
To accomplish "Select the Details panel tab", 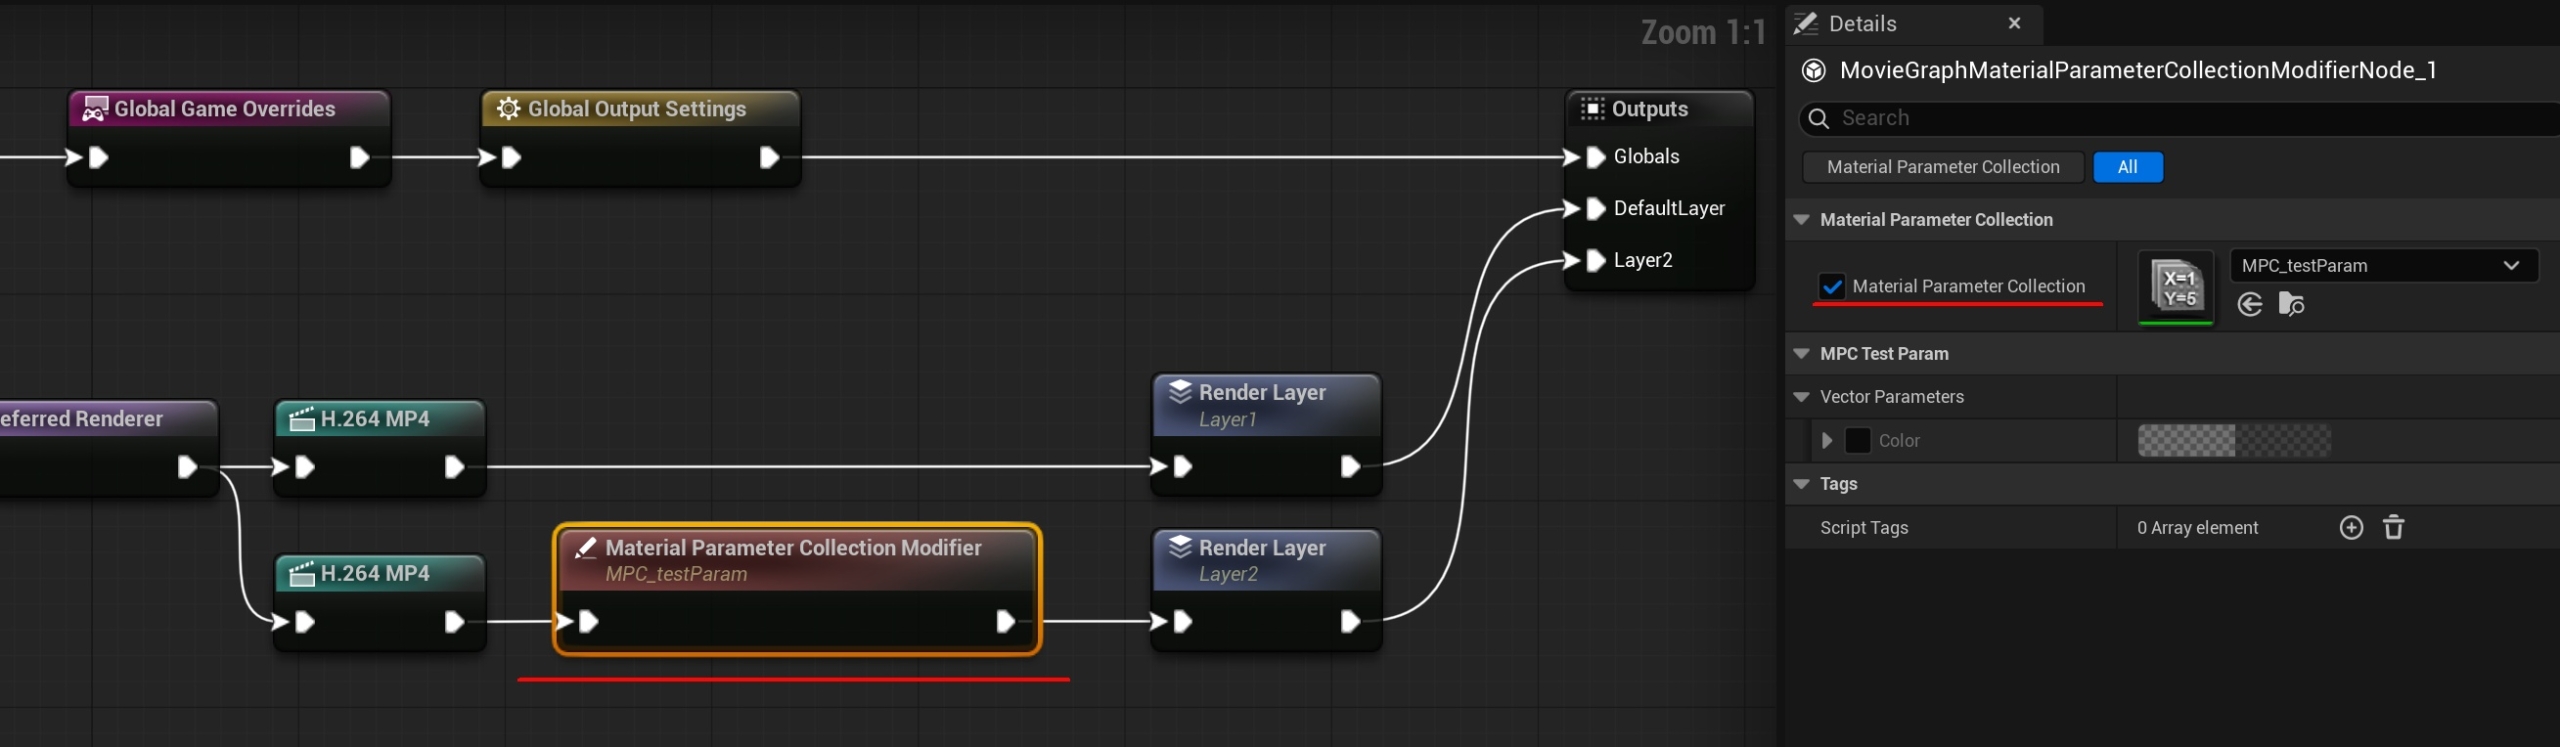I will coord(1861,23).
